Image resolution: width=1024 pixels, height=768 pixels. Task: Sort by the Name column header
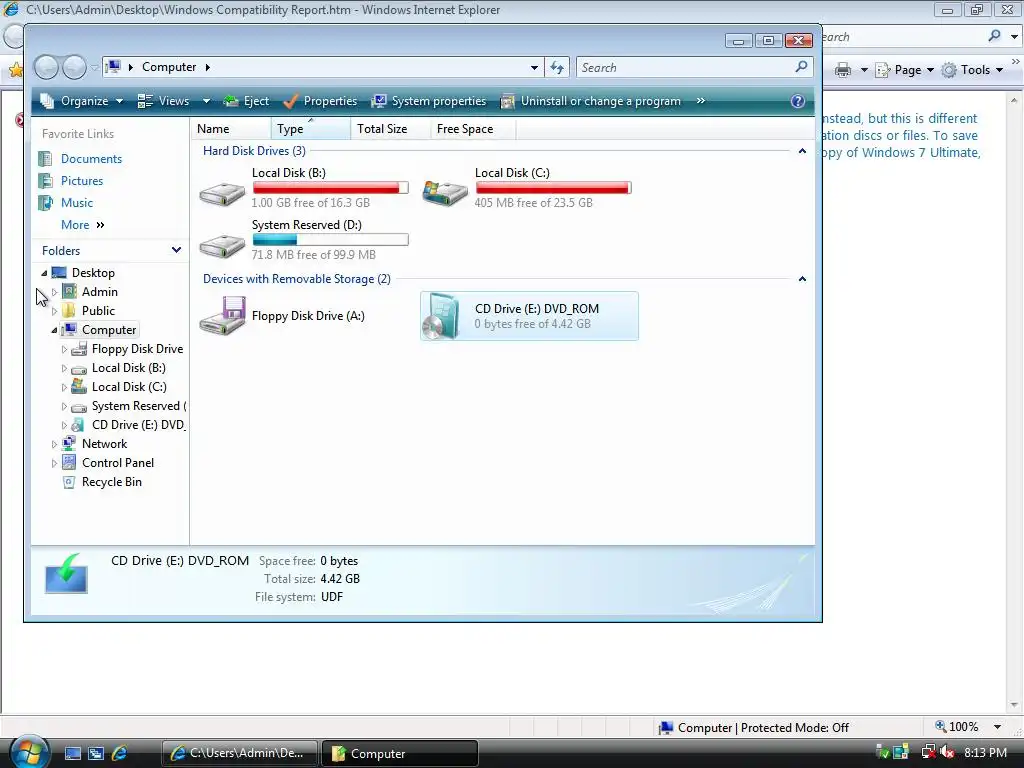pos(231,129)
